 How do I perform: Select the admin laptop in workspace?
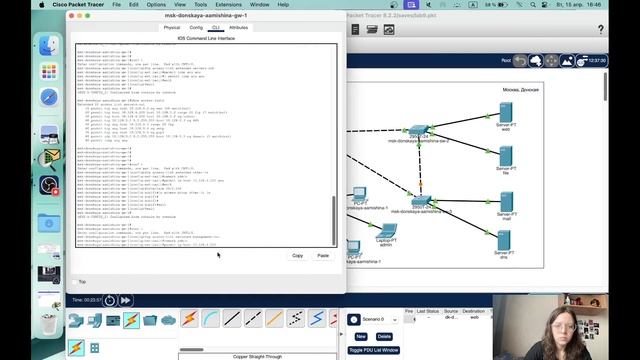point(387,231)
